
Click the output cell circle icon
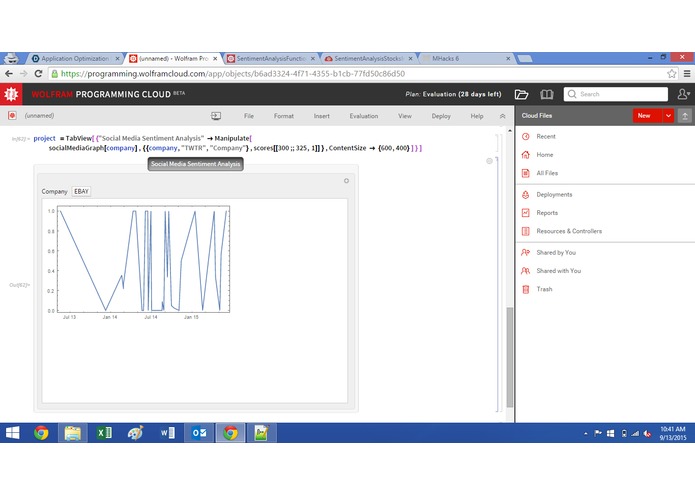point(489,161)
